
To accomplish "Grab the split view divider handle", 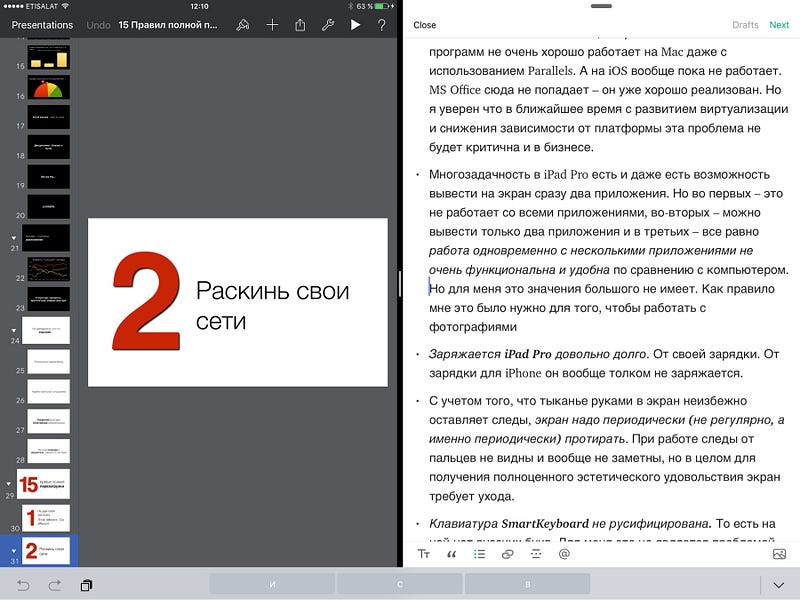I will [x=400, y=283].
